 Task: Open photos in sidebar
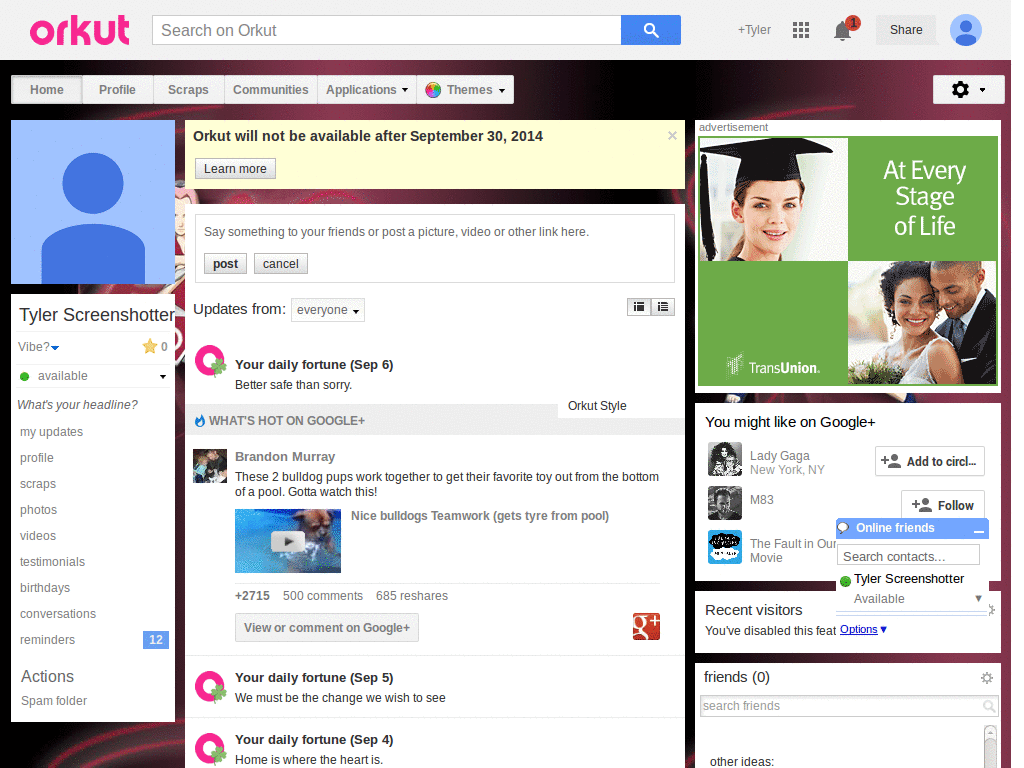pyautogui.click(x=39, y=509)
